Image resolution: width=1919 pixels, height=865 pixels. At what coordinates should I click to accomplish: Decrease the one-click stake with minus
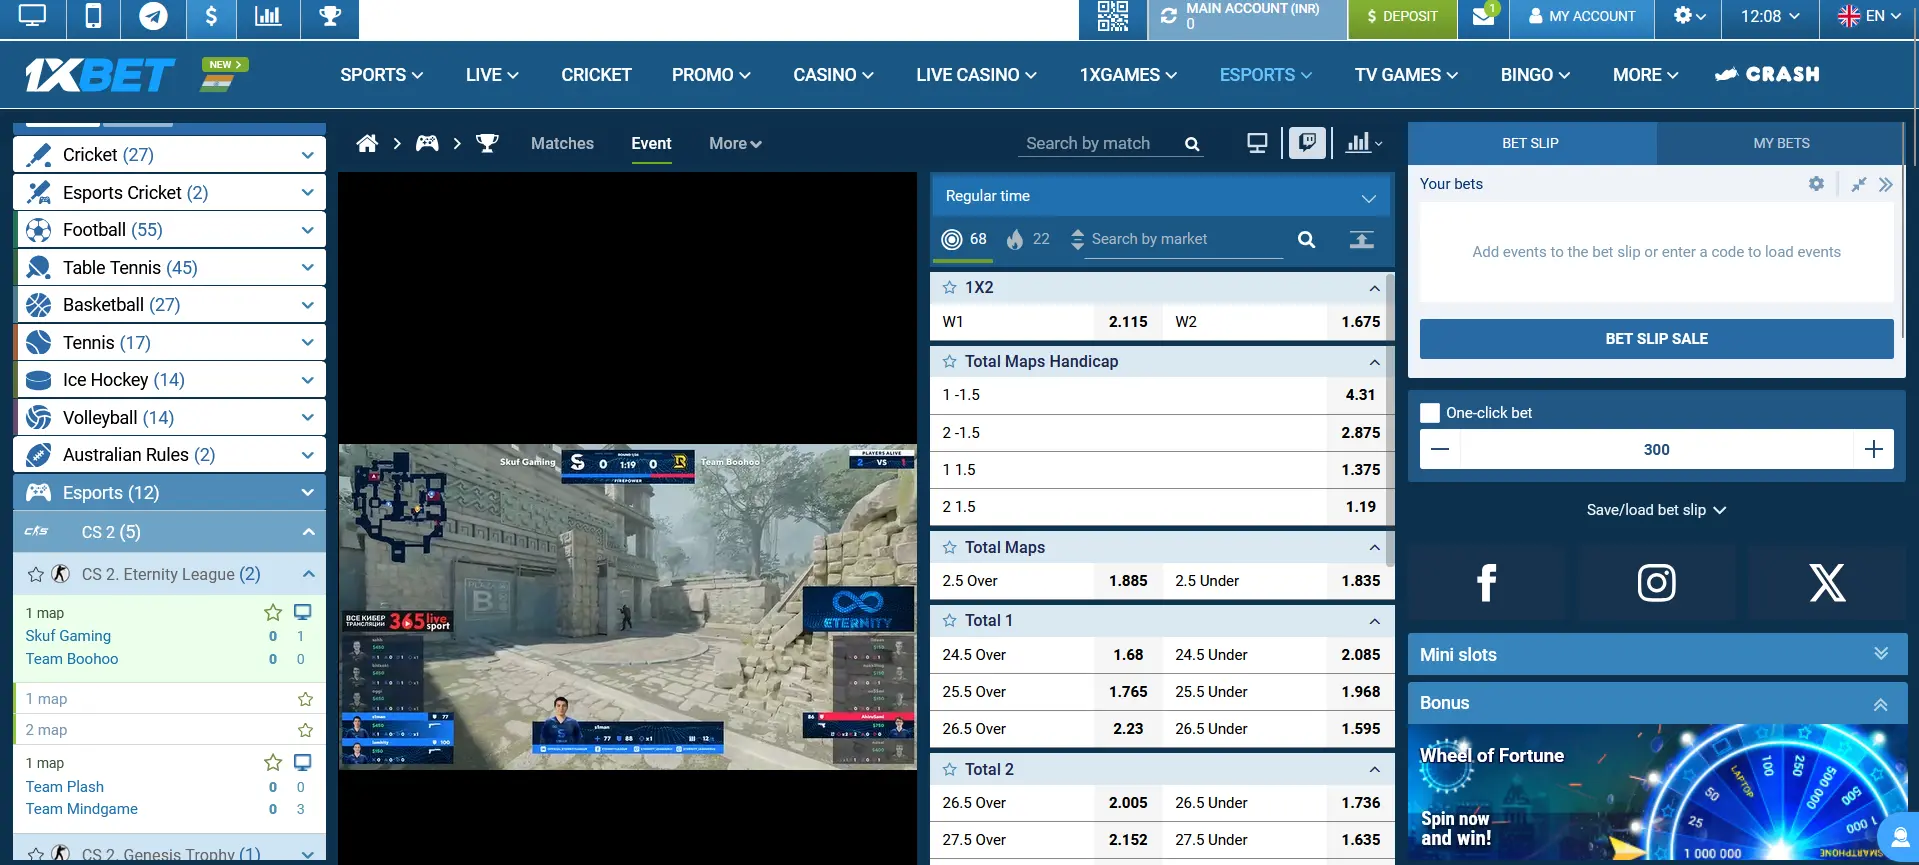click(1440, 449)
